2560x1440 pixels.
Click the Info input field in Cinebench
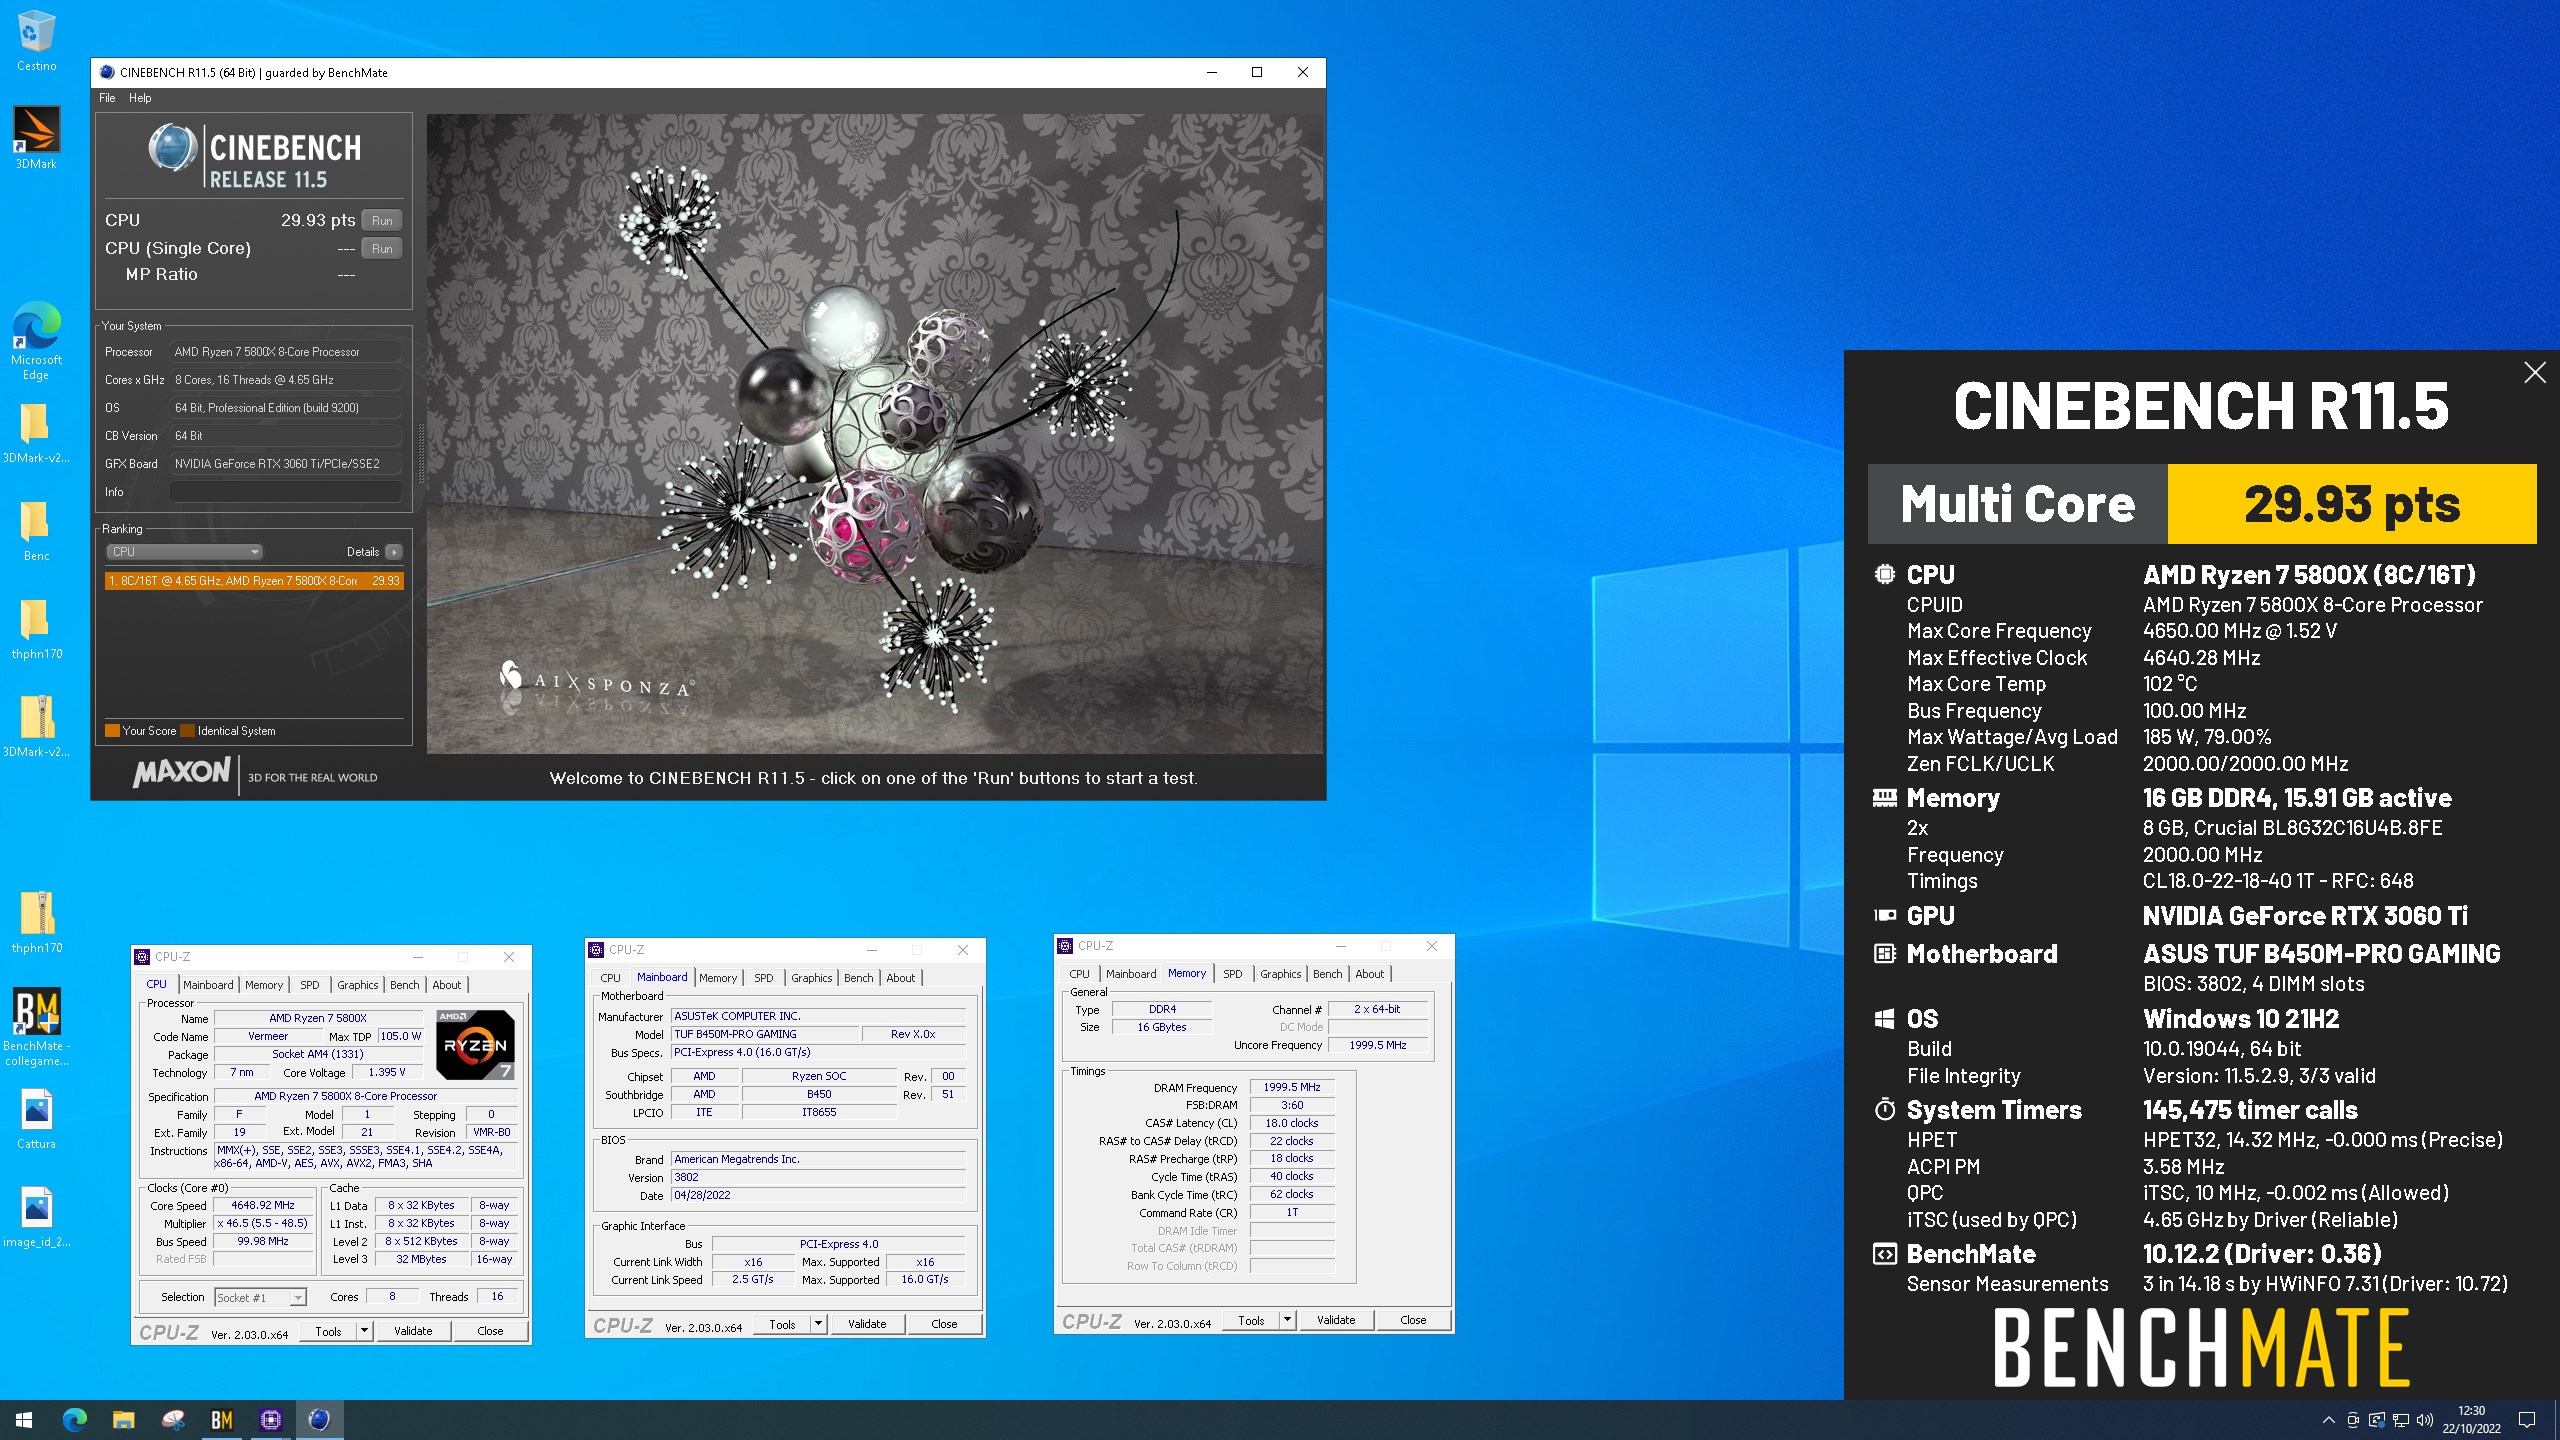pos(286,492)
